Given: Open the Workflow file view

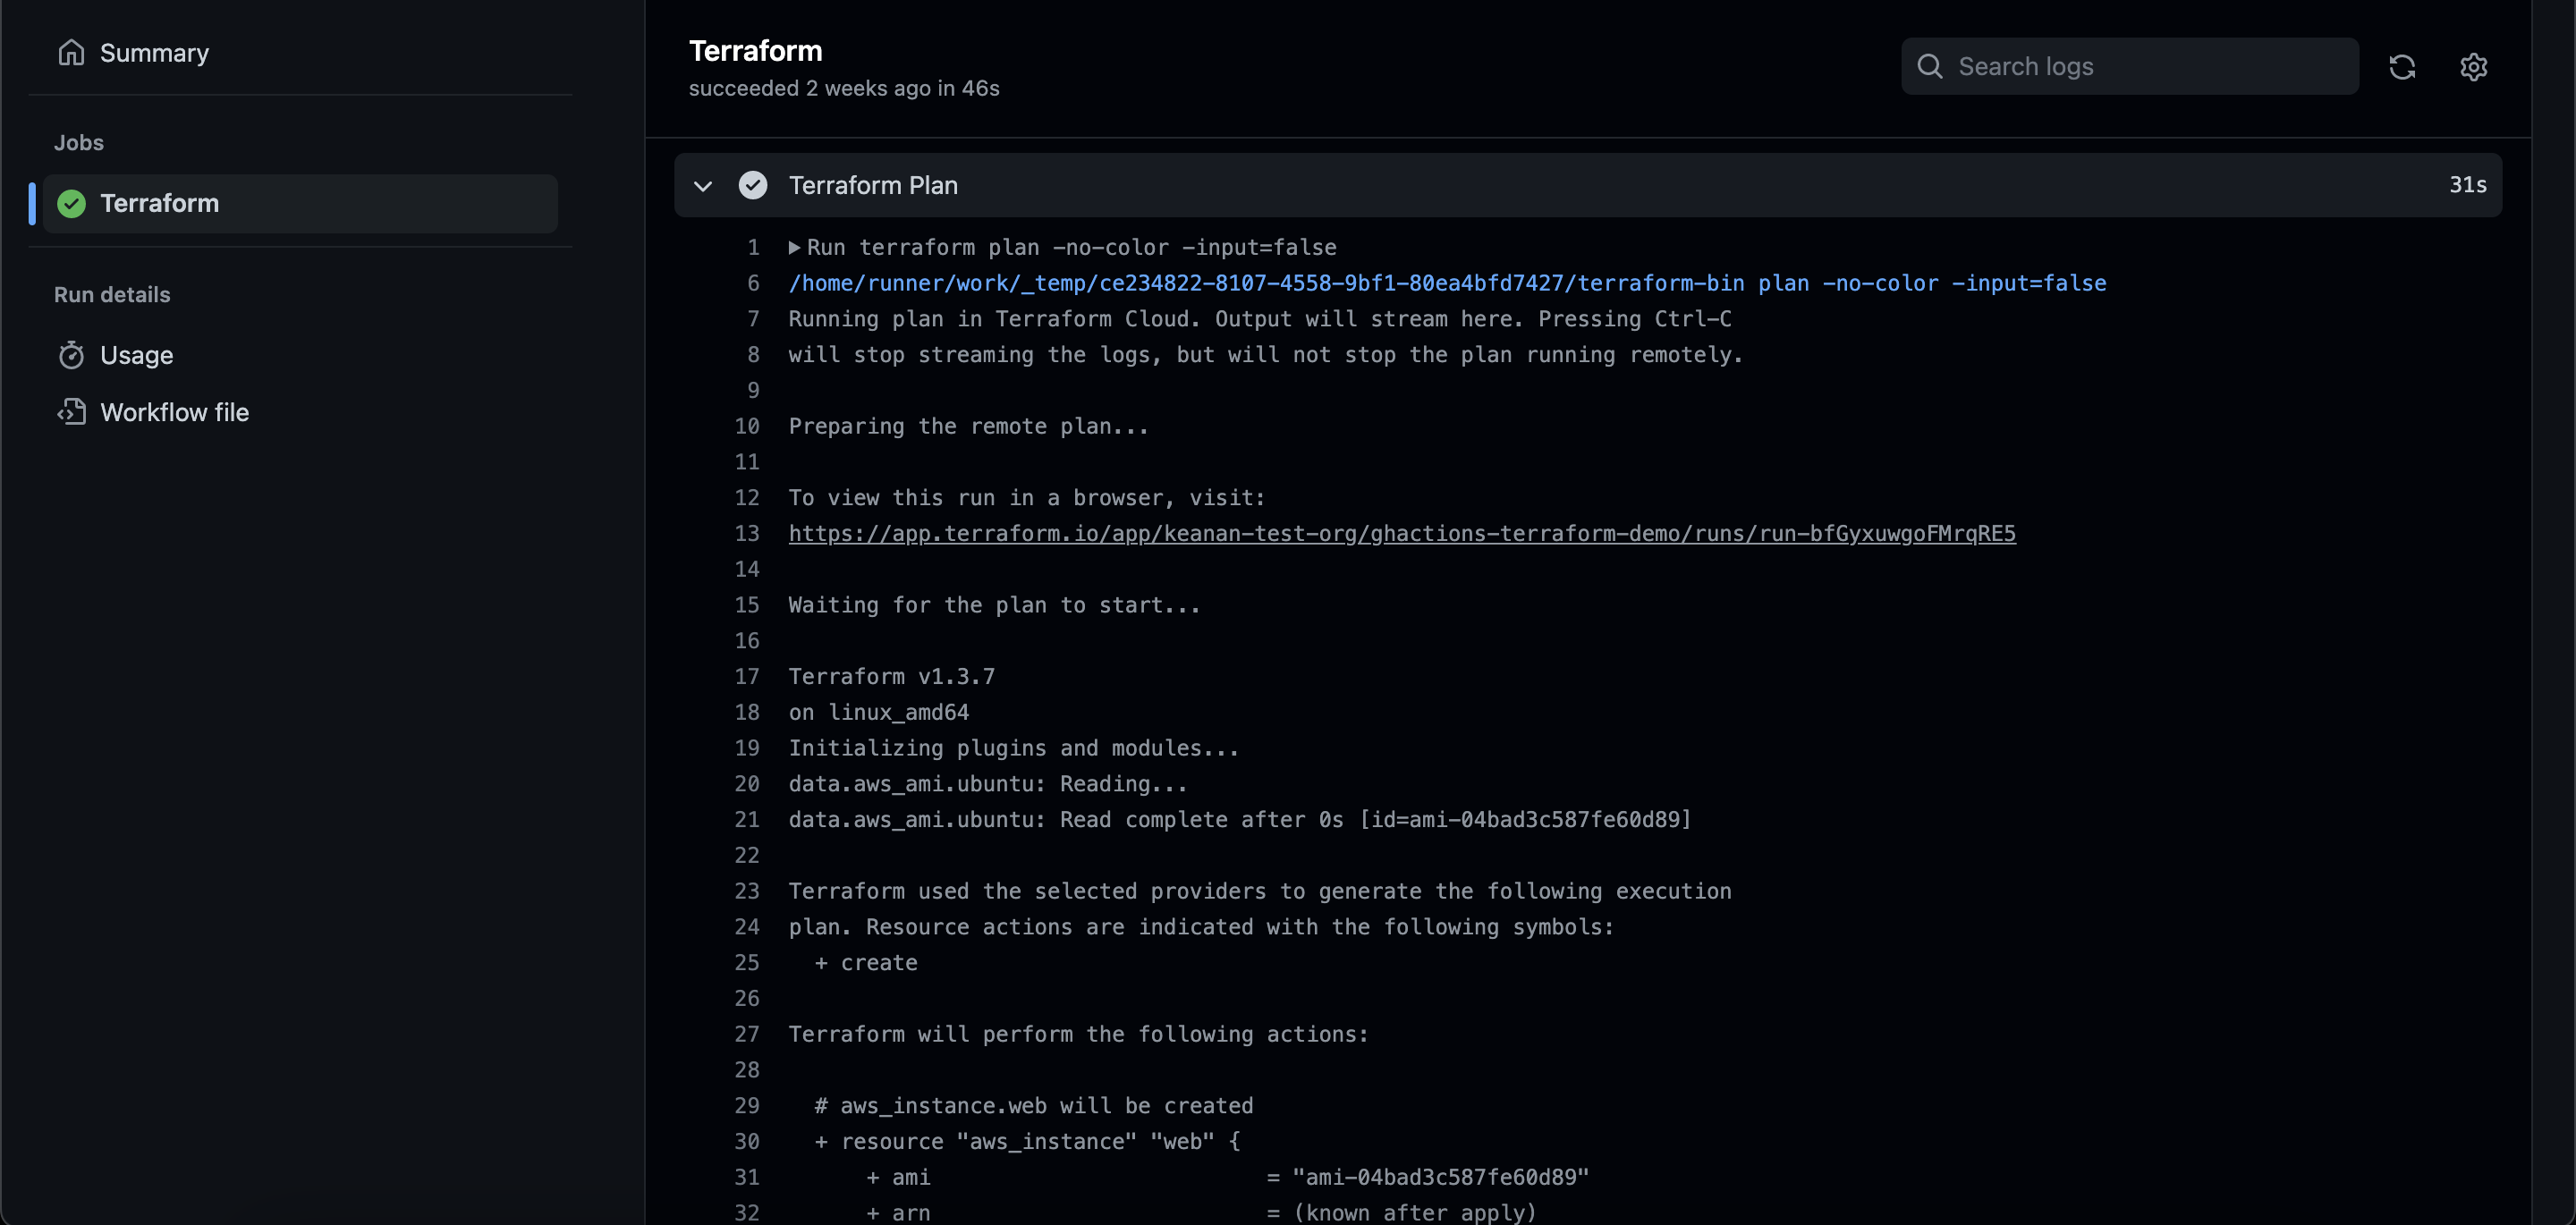Looking at the screenshot, I should (x=174, y=412).
